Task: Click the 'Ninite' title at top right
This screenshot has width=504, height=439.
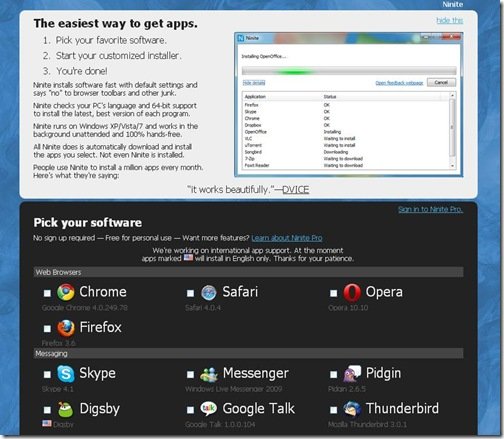Action: (x=453, y=4)
